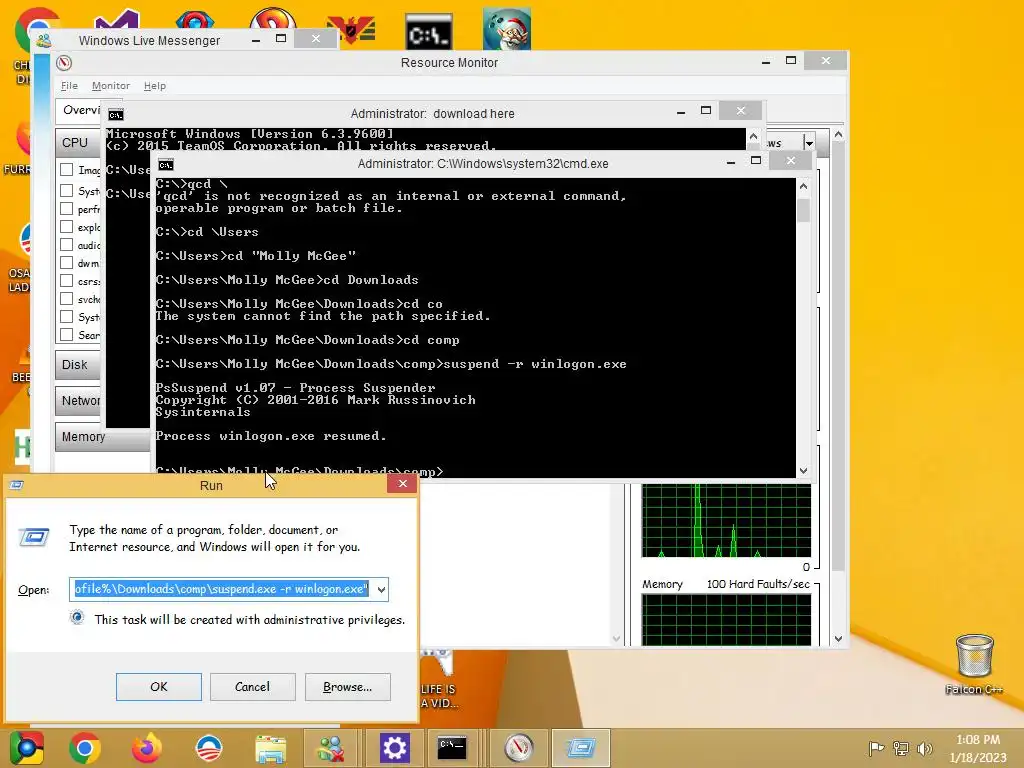Click the system32 cmd.exe window system icon
The image size is (1024, 768).
(x=166, y=165)
